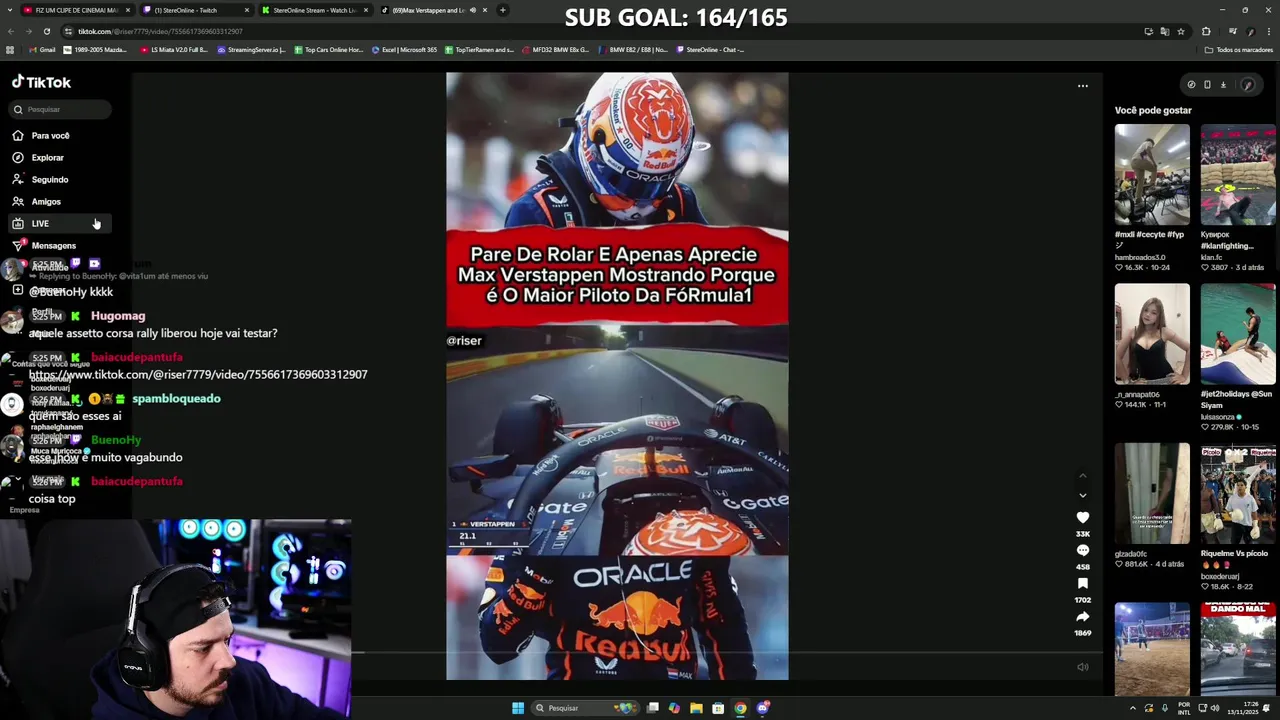Open gizada0fc recommended video thumbnail
Screen dimensions: 1280x720
[x=1152, y=493]
